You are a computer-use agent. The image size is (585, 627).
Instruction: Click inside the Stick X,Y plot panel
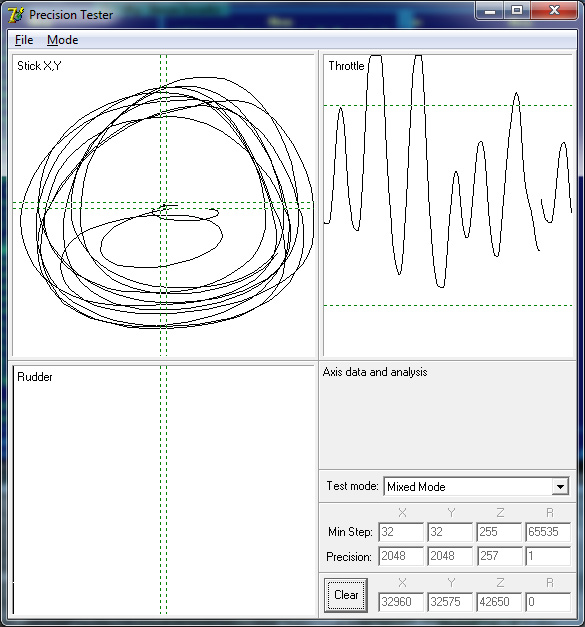163,205
